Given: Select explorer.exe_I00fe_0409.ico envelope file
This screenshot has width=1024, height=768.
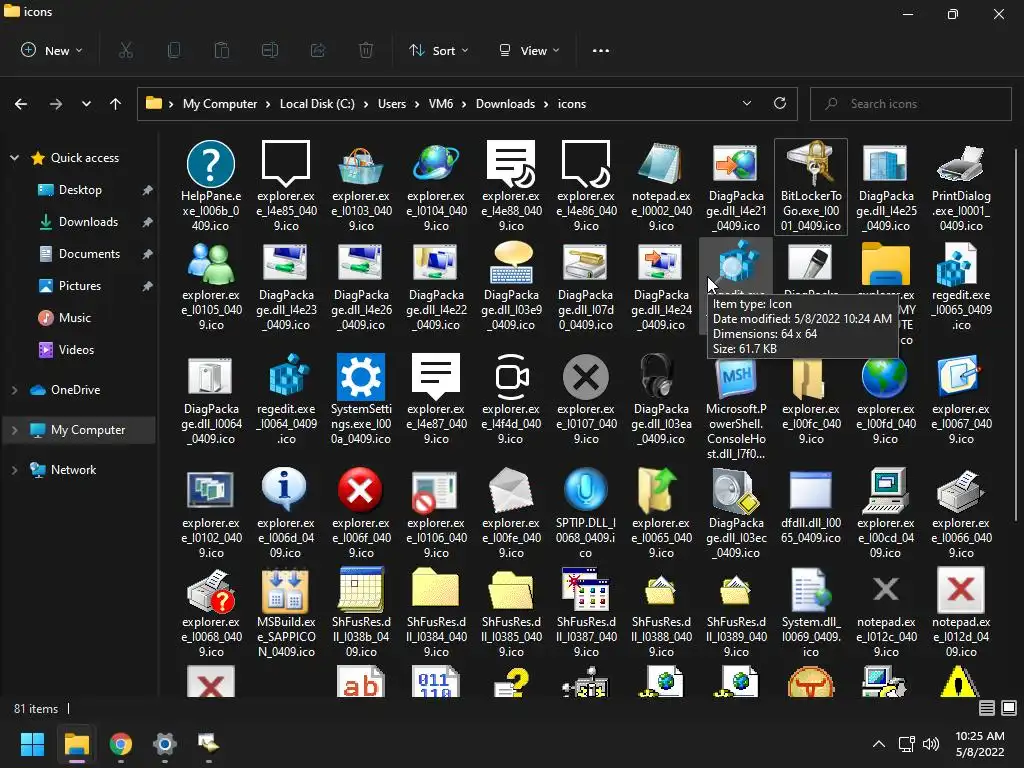Looking at the screenshot, I should [x=511, y=513].
